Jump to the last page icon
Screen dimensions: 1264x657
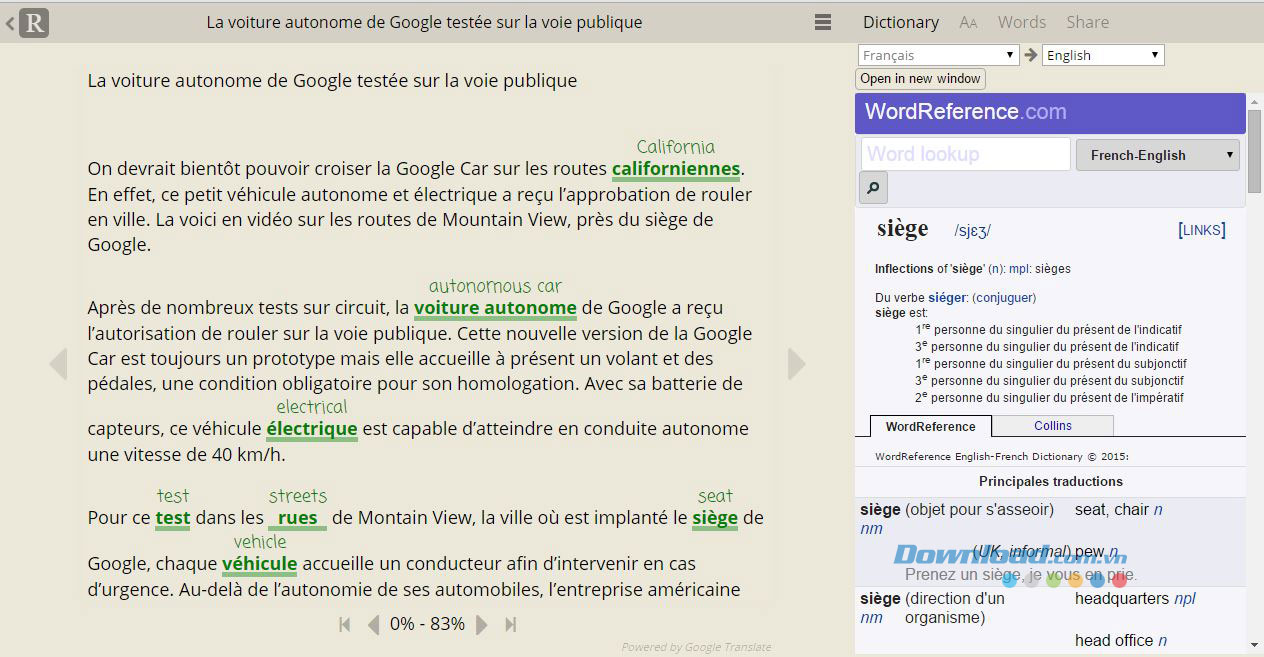pyautogui.click(x=510, y=625)
